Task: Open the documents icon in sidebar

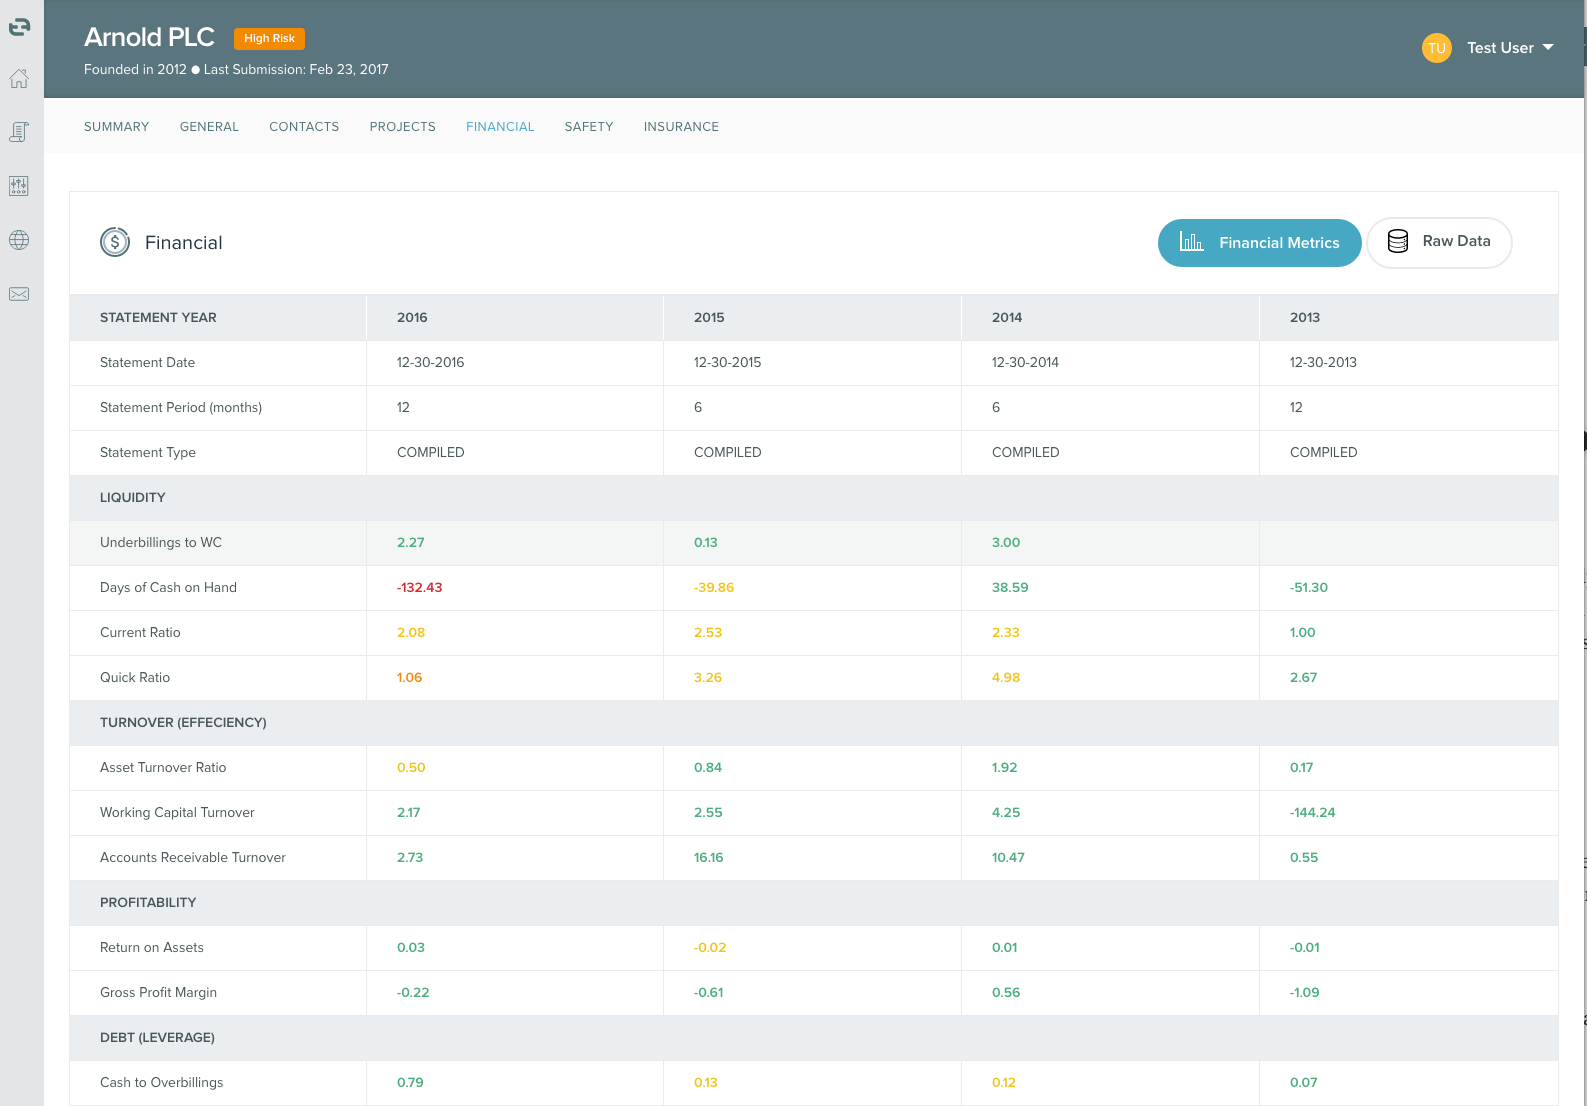Action: pos(19,132)
